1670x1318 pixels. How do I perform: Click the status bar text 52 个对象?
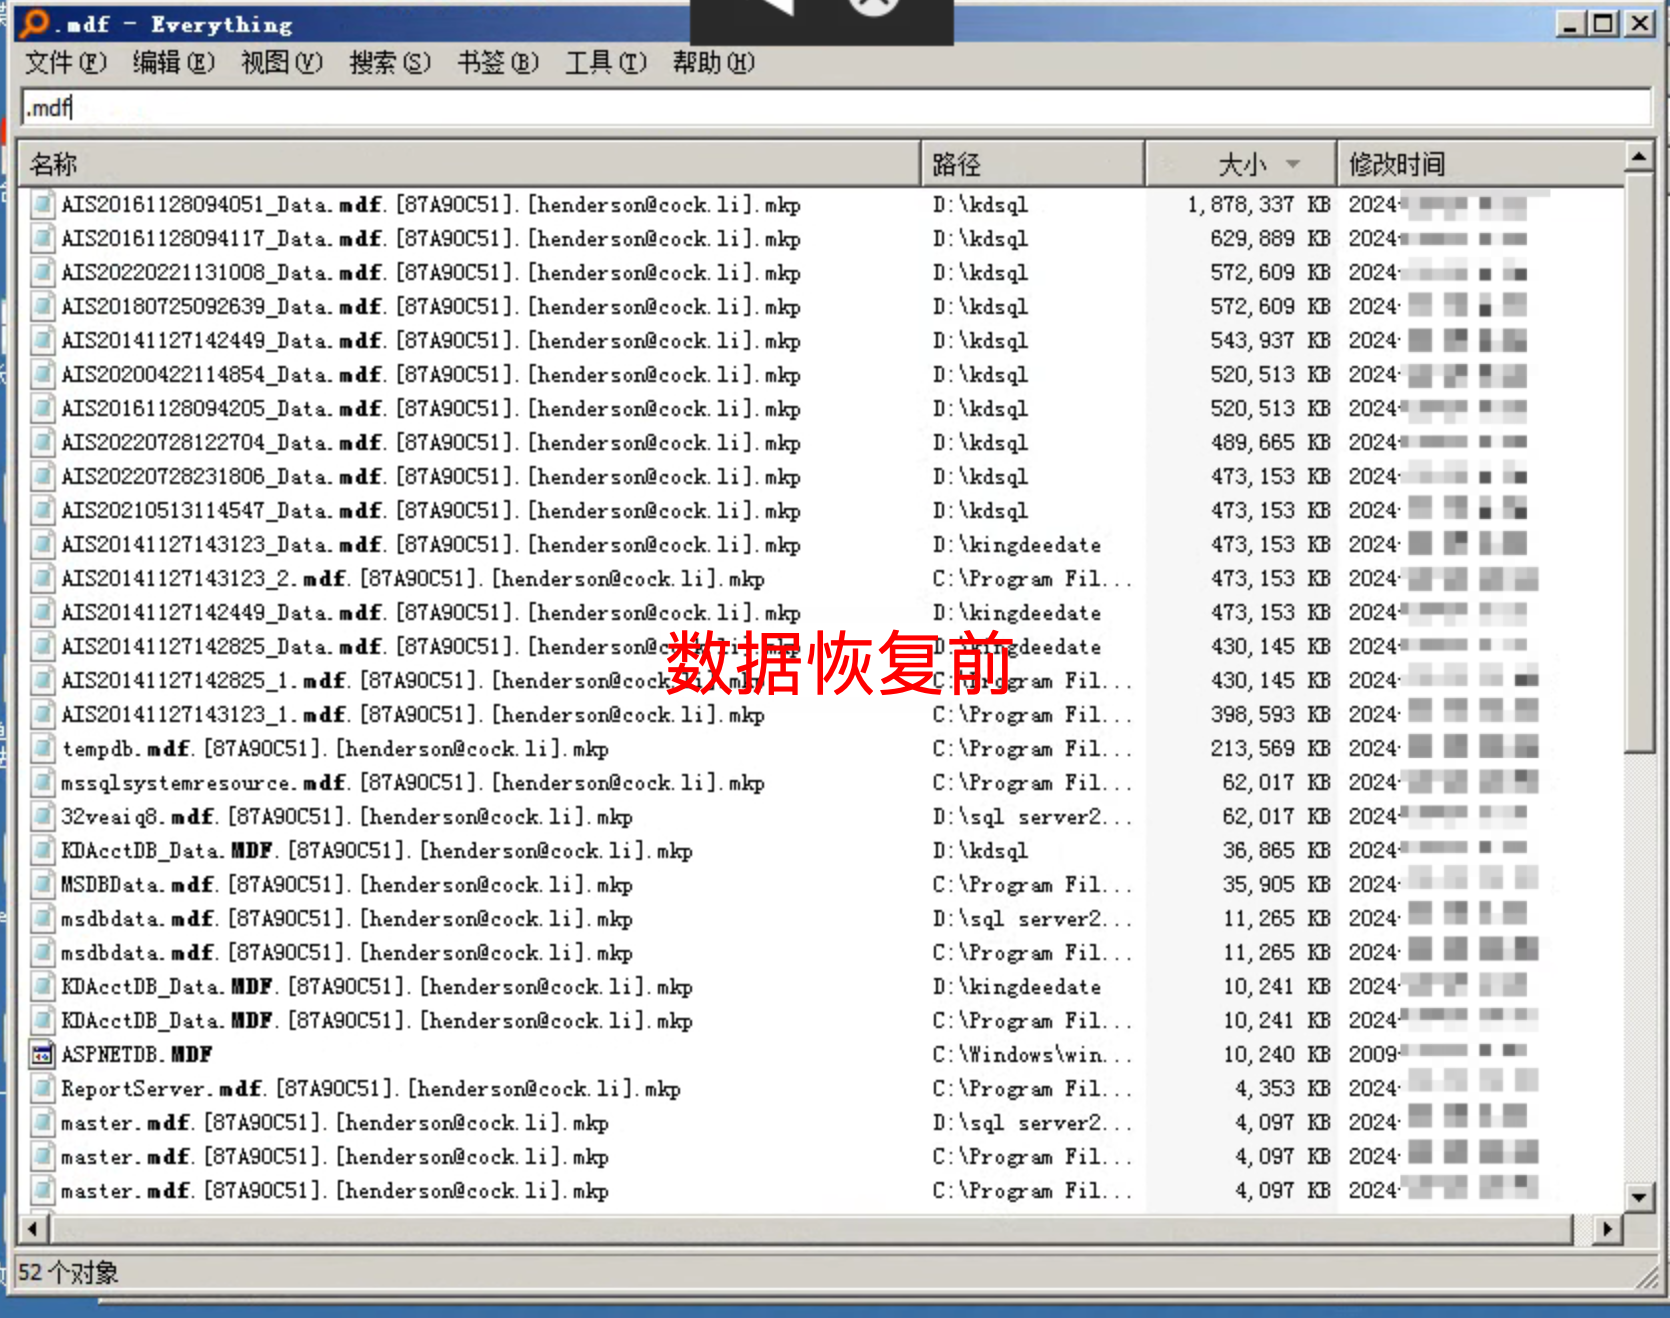click(x=68, y=1273)
